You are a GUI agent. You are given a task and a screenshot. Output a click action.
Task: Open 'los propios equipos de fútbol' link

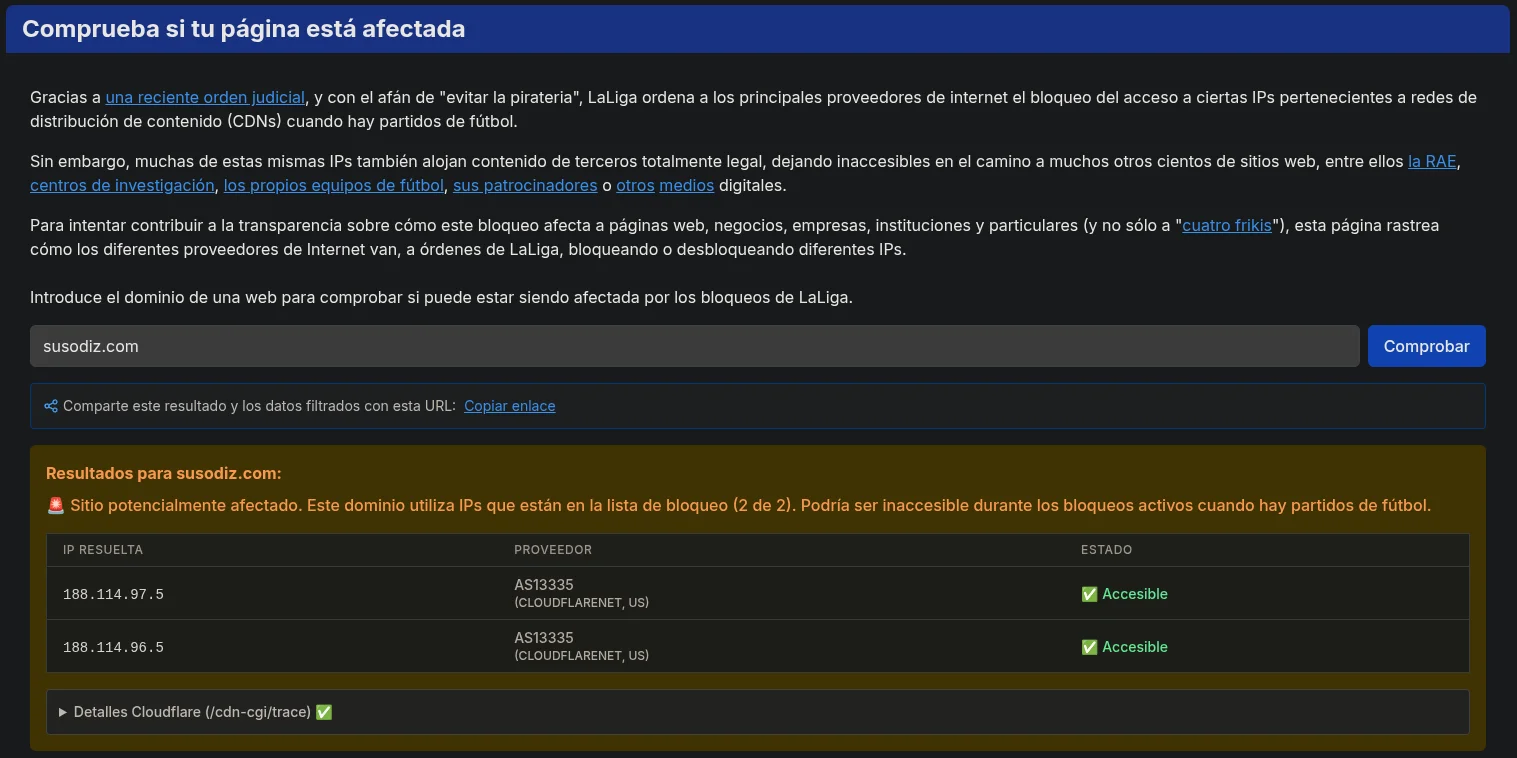point(333,185)
